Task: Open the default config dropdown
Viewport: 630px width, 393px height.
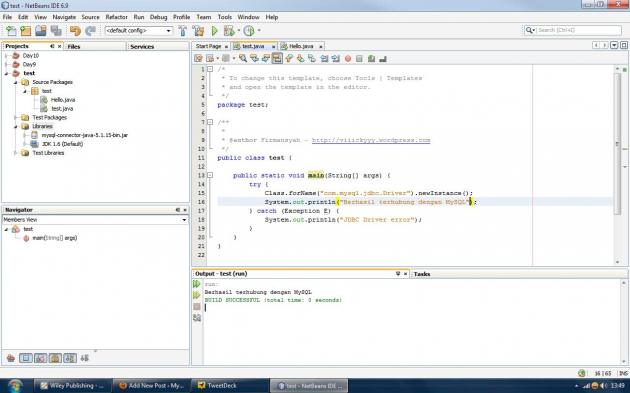Action: pyautogui.click(x=169, y=31)
